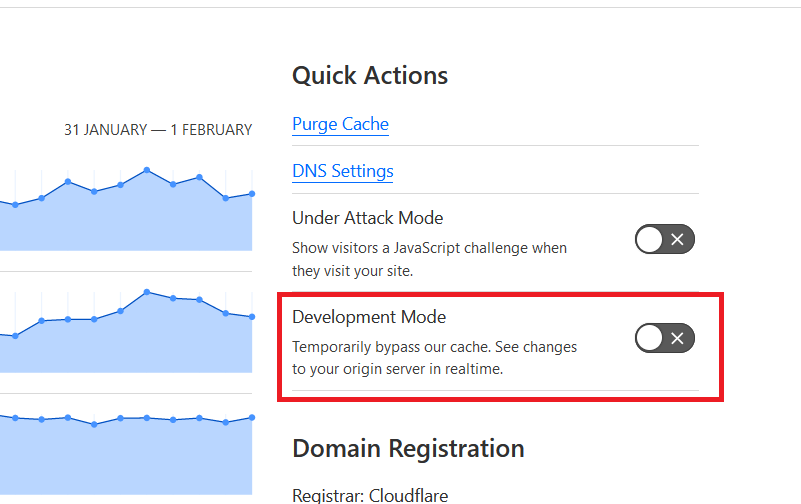Image resolution: width=801 pixels, height=504 pixels.
Task: Click the Temporarily bypass our cache description
Action: [434, 358]
